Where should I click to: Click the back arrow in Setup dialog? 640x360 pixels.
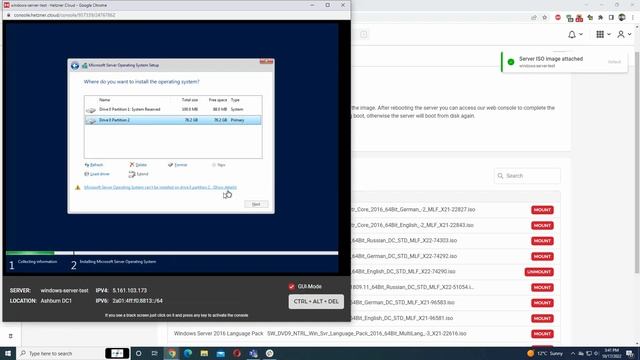(x=75, y=65)
